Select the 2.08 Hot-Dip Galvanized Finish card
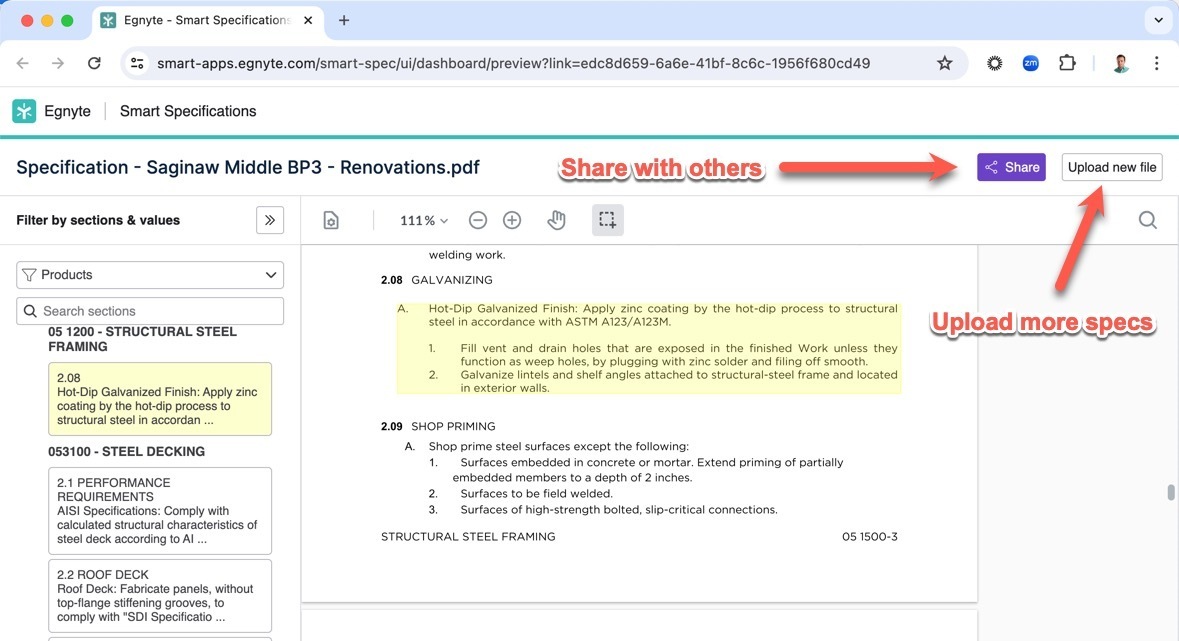Screen dimensions: 1179x641 click(160, 399)
